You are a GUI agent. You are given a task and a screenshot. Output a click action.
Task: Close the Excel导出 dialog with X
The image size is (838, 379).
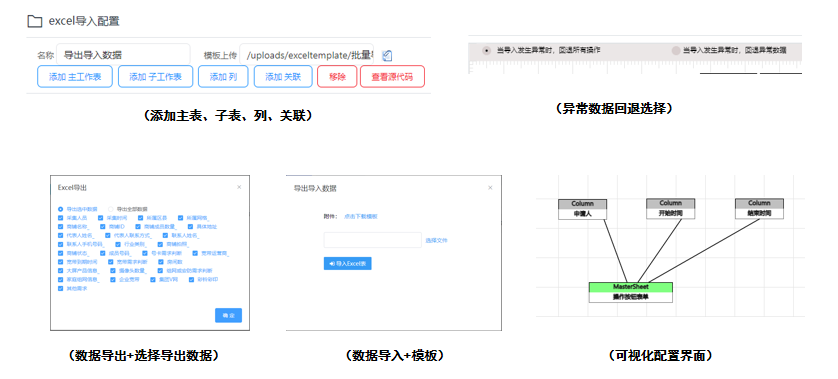tap(239, 187)
